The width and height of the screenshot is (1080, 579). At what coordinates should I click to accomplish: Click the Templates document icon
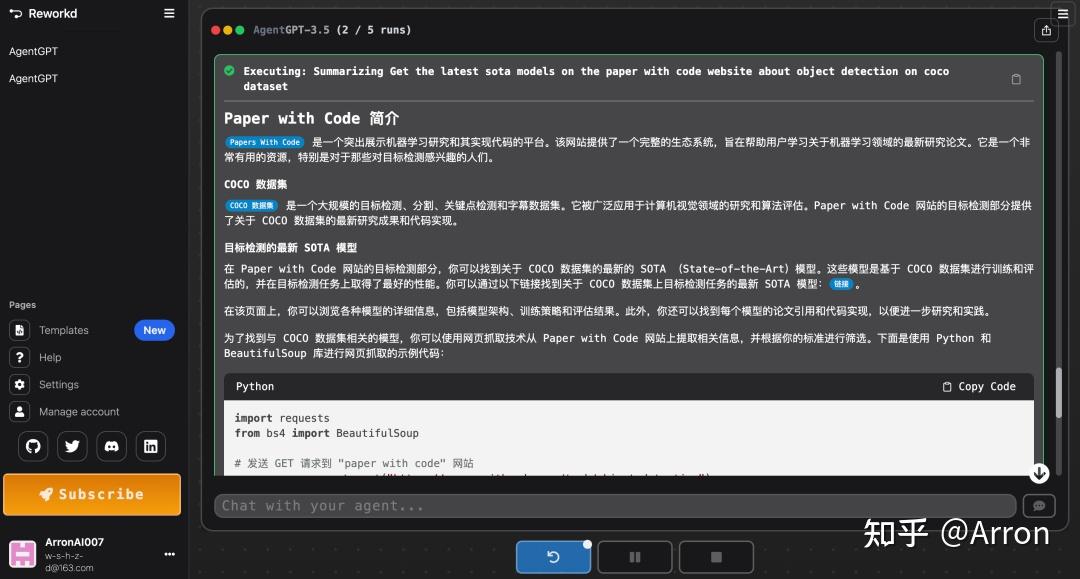[x=19, y=330]
